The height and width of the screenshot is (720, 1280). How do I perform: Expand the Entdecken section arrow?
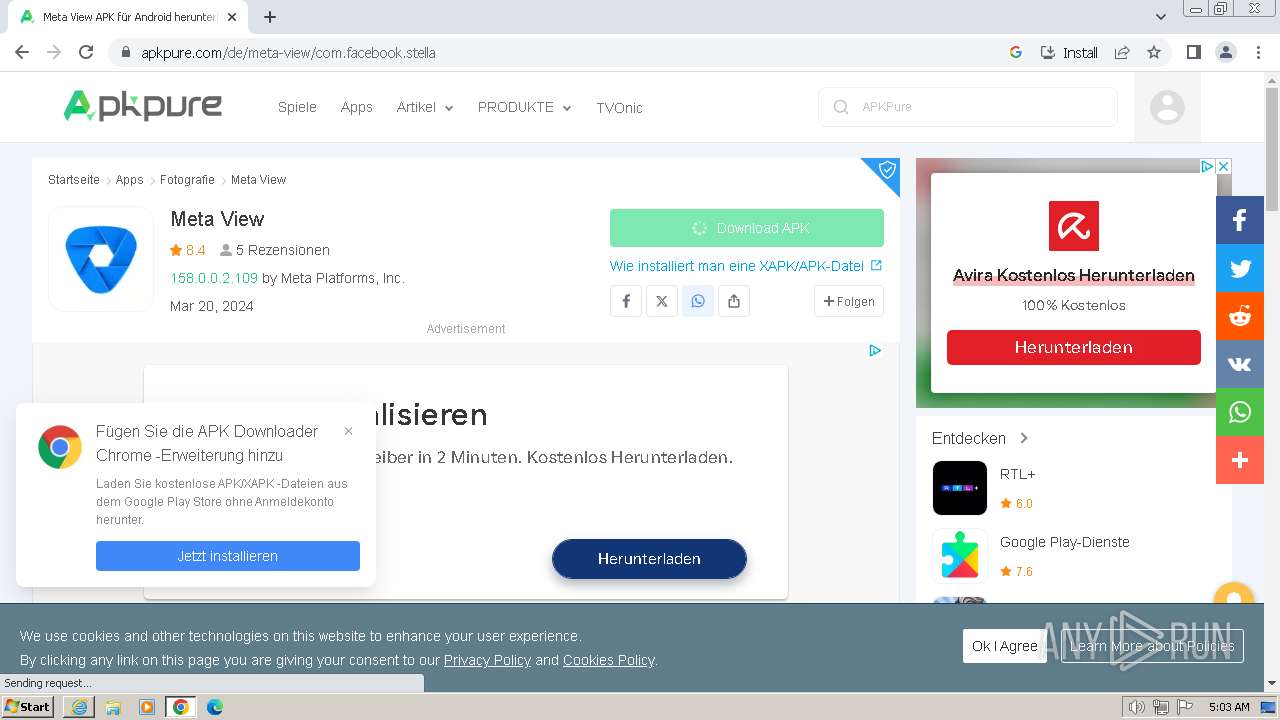(x=1024, y=438)
